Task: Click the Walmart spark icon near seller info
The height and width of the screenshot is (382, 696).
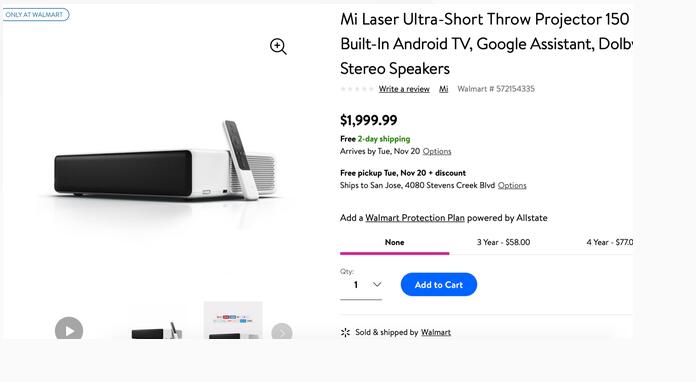Action: pyautogui.click(x=345, y=332)
